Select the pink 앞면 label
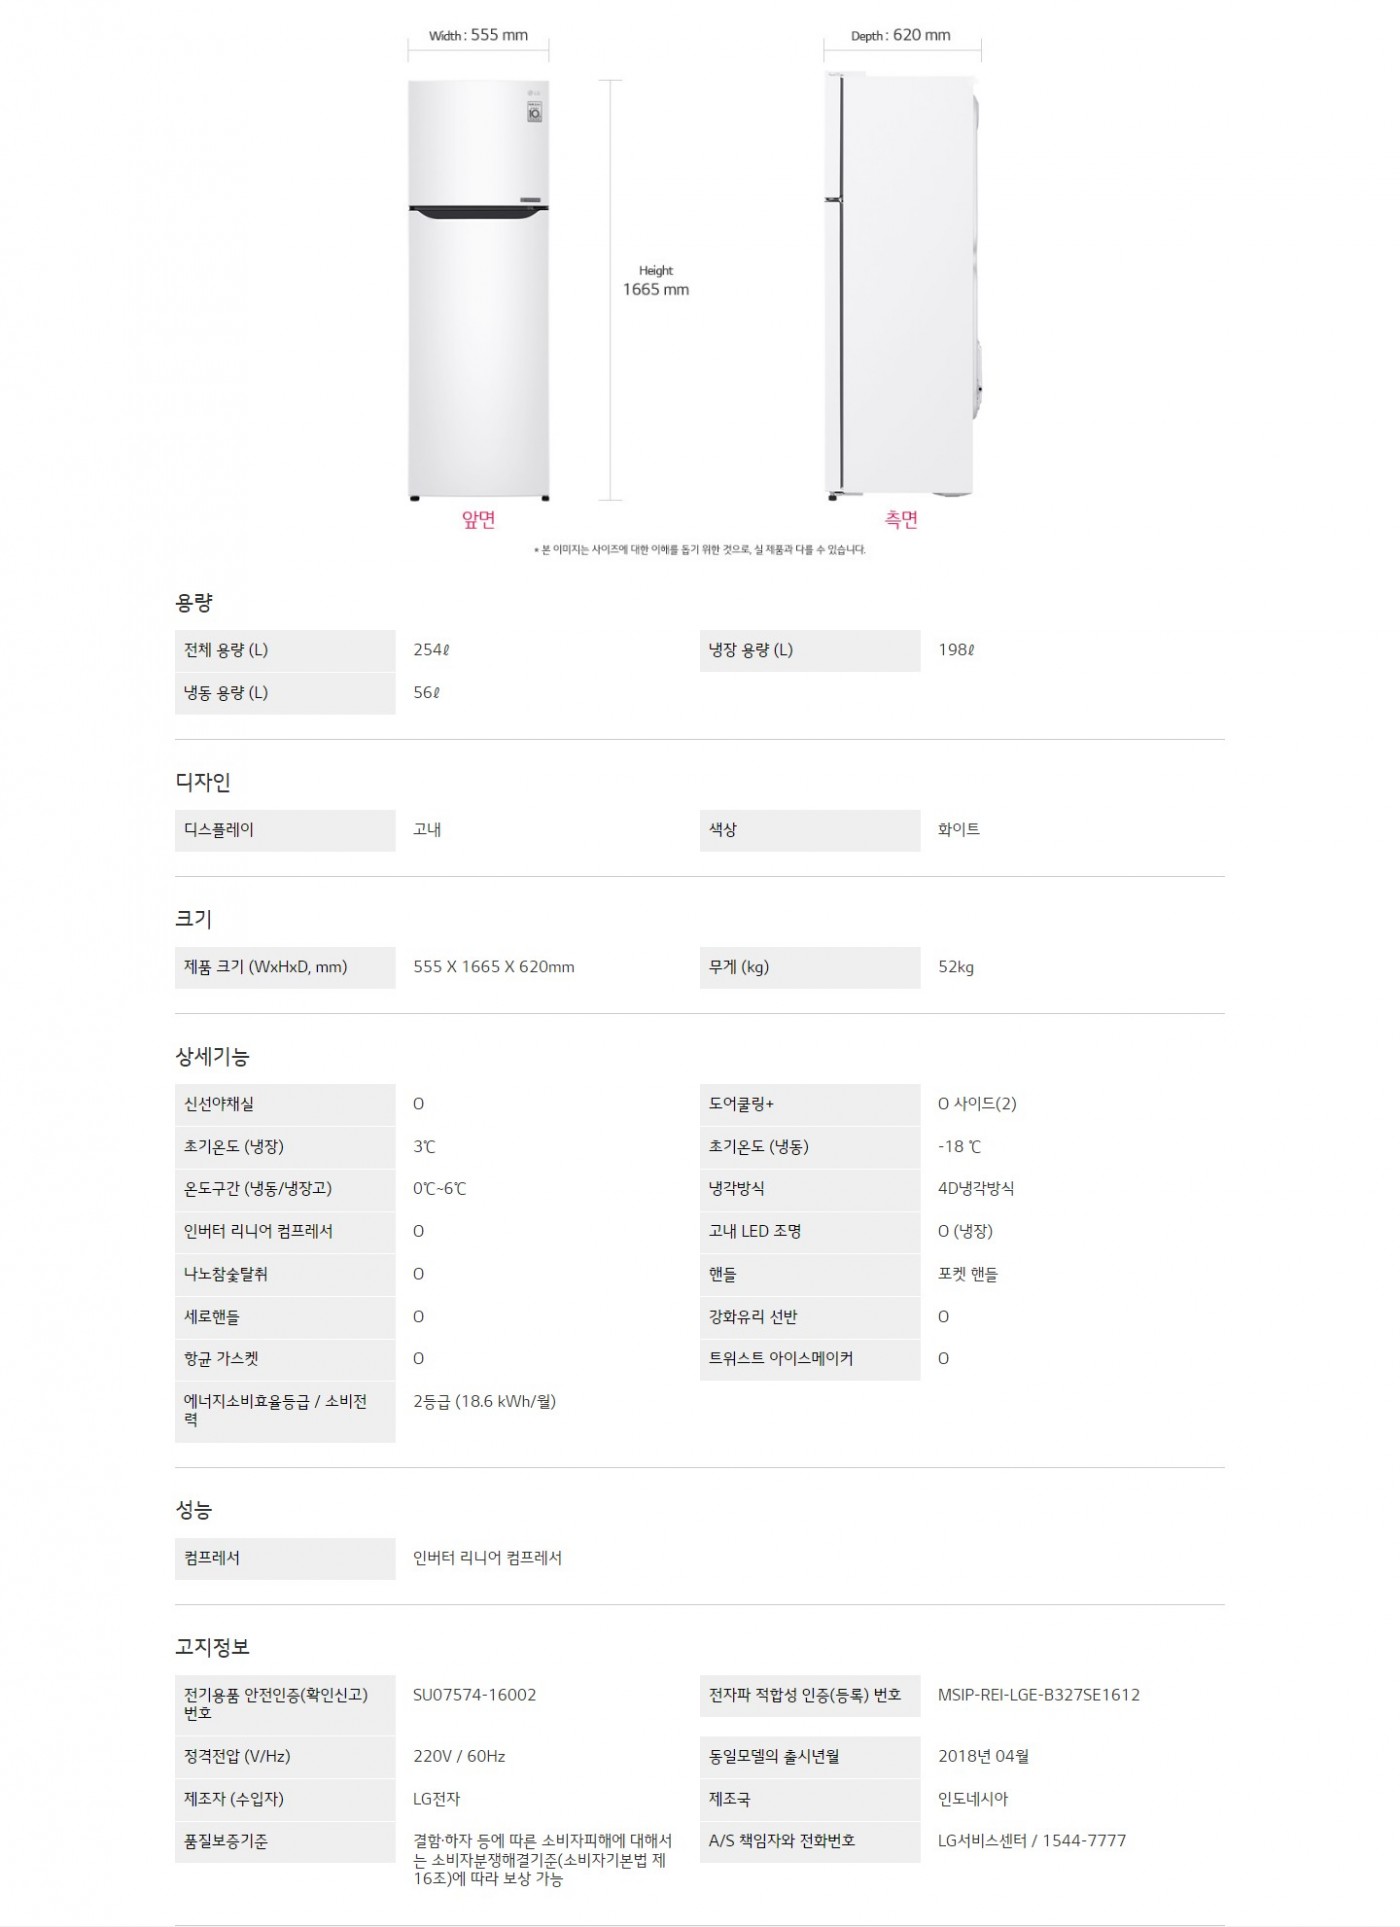Image resolution: width=1400 pixels, height=1927 pixels. point(478,519)
